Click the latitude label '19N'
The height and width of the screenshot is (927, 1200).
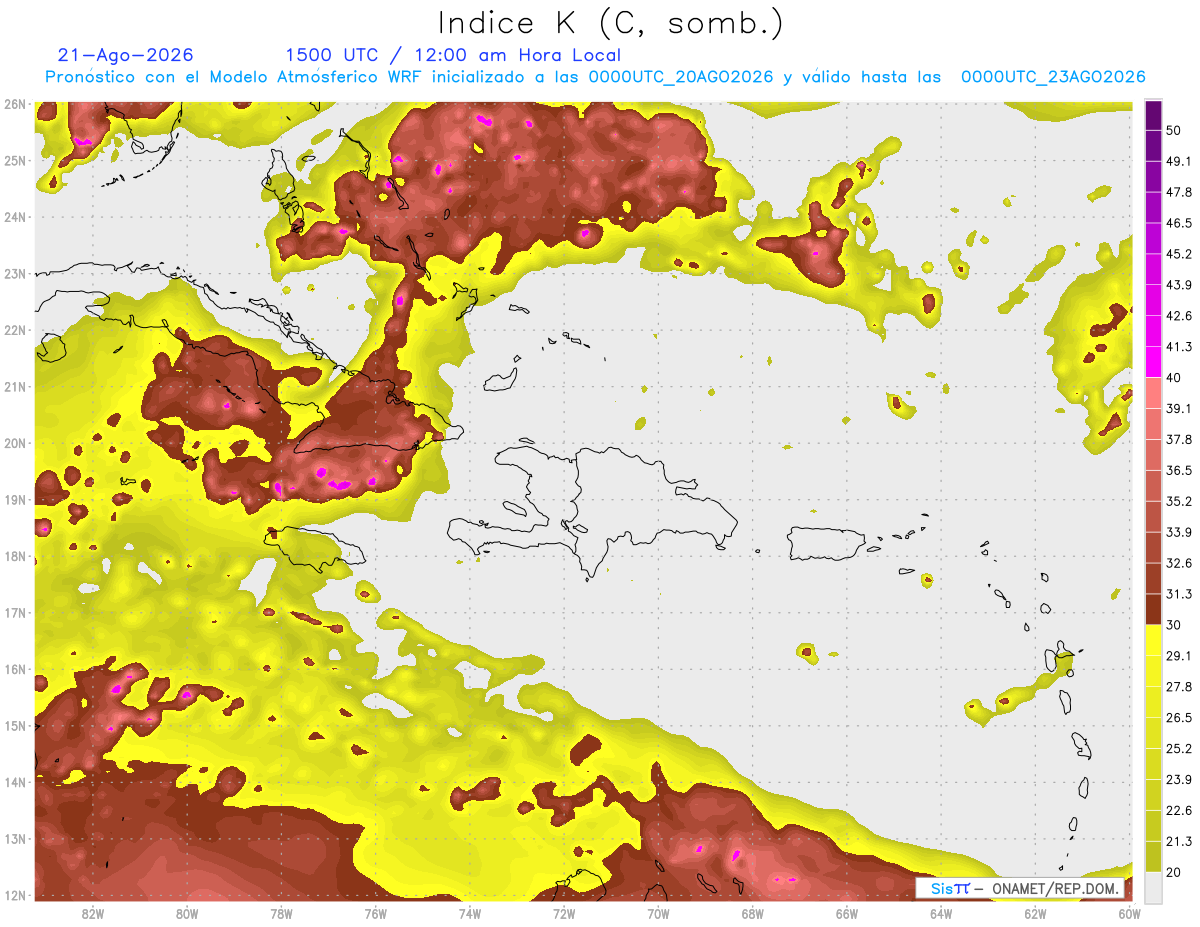pyautogui.click(x=15, y=499)
